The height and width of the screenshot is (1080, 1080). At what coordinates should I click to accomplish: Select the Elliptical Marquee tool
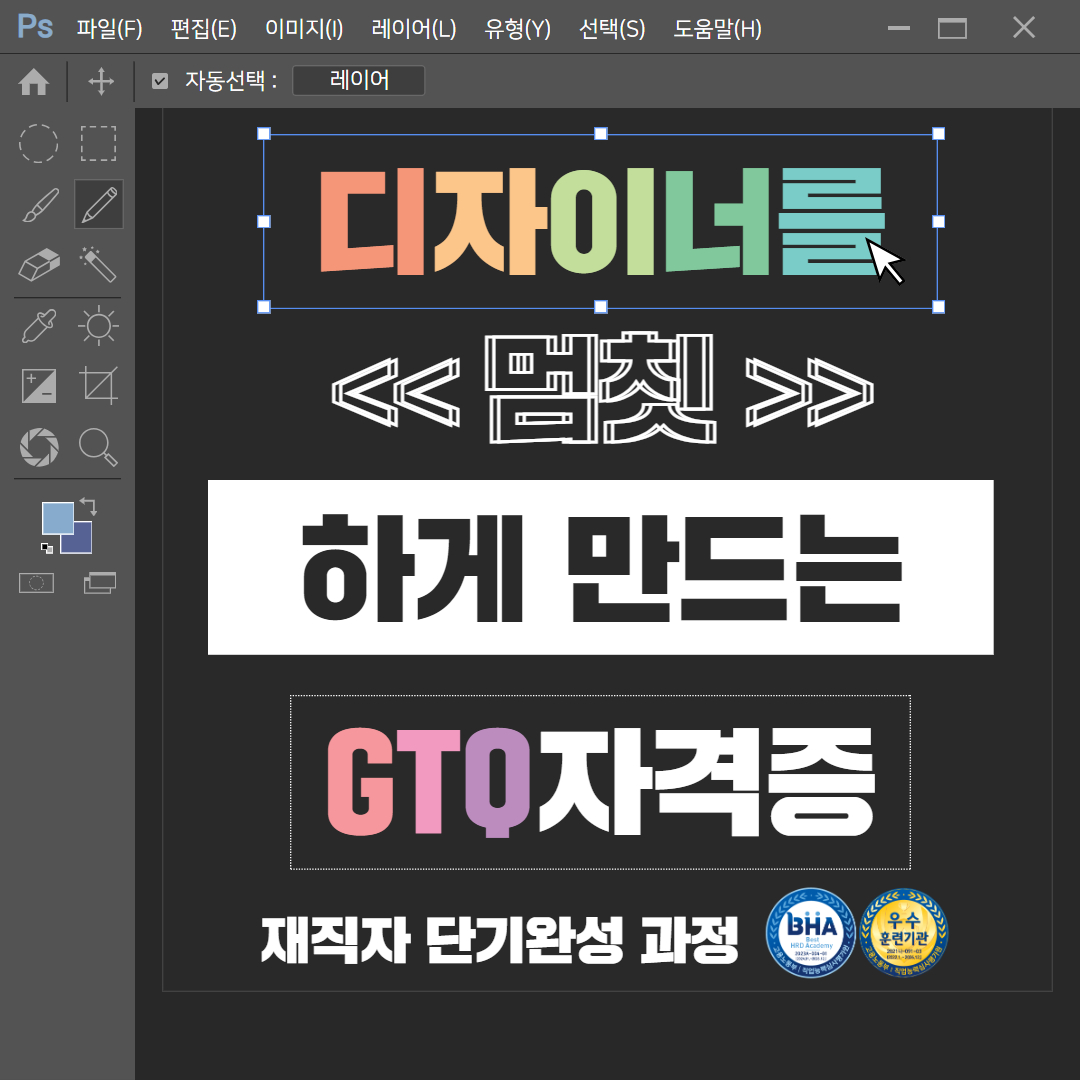(39, 143)
